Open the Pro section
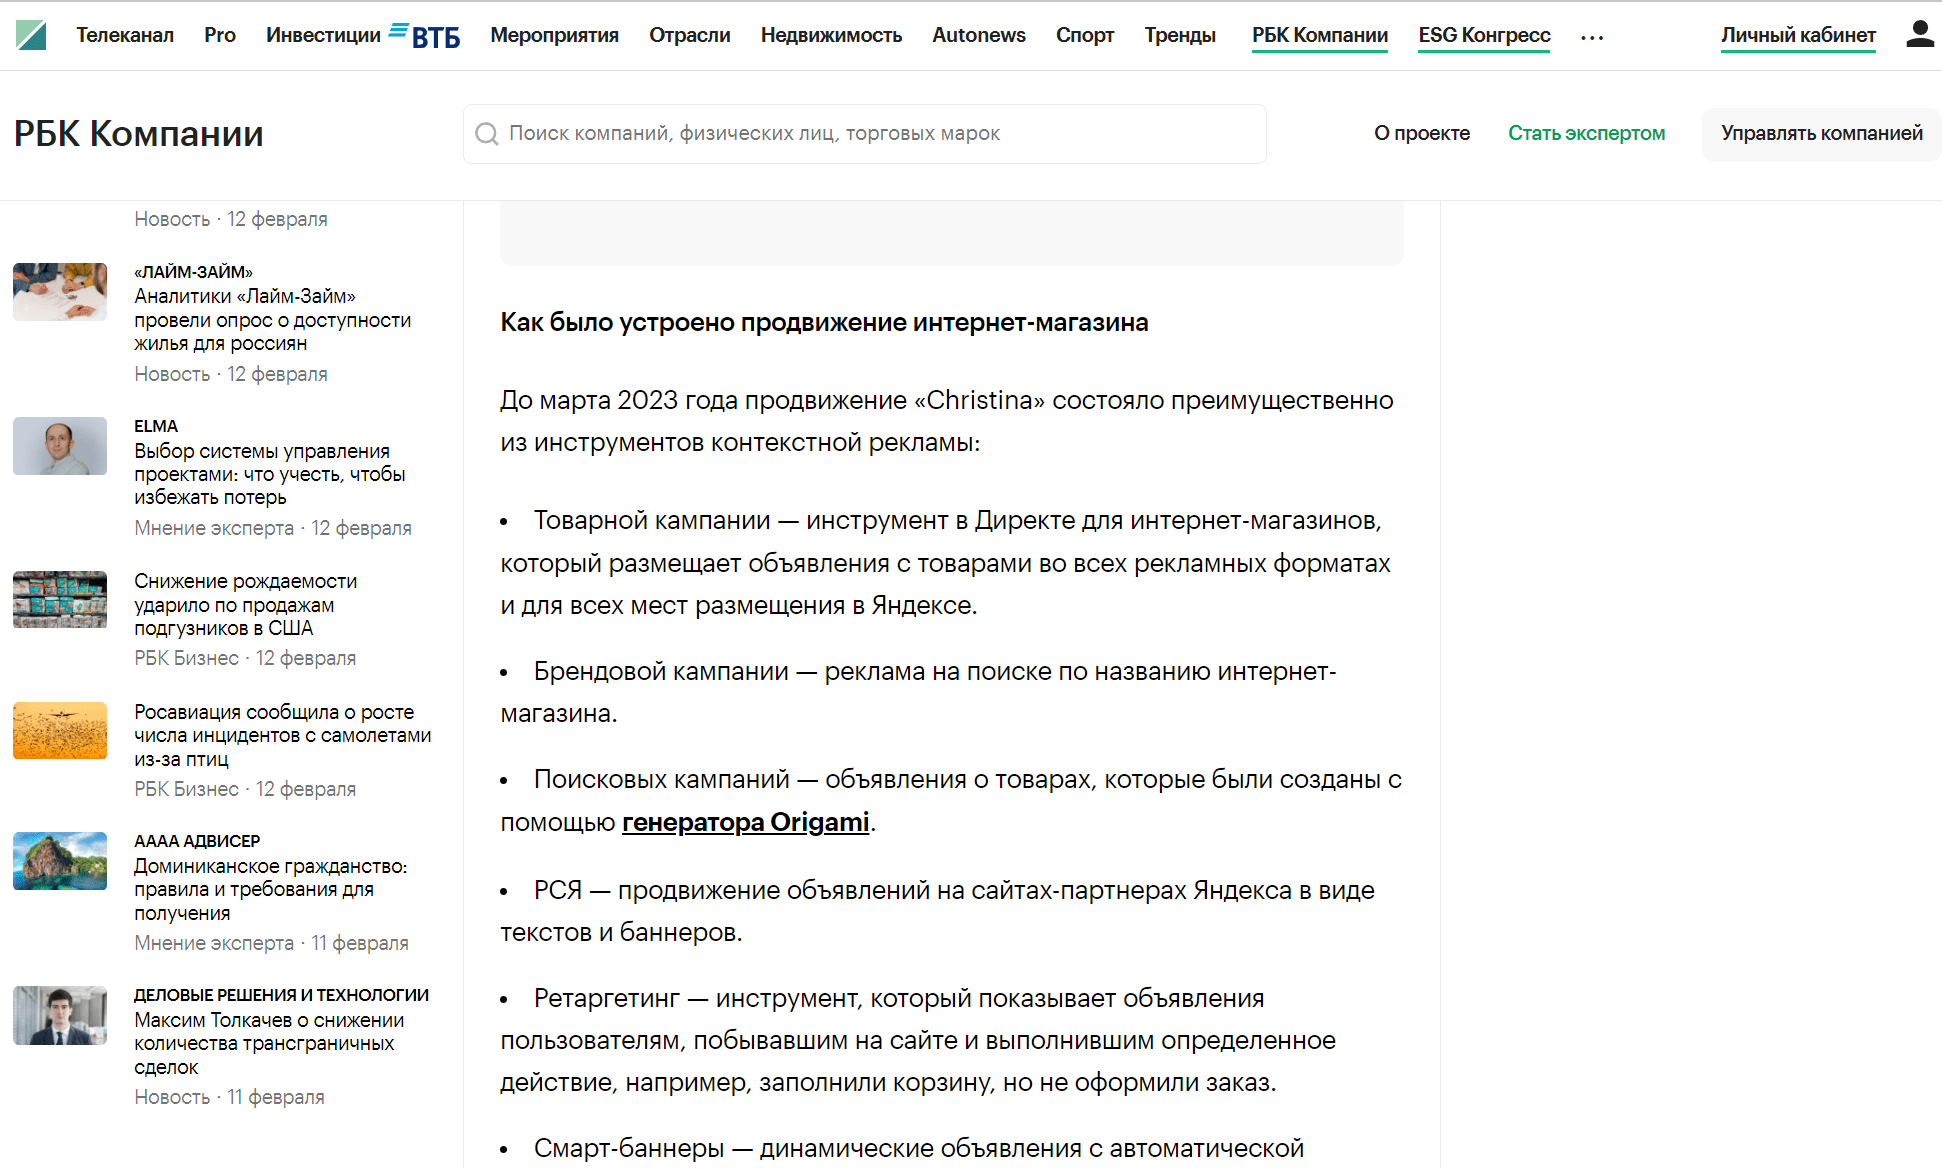Image resolution: width=1942 pixels, height=1168 pixels. point(220,35)
